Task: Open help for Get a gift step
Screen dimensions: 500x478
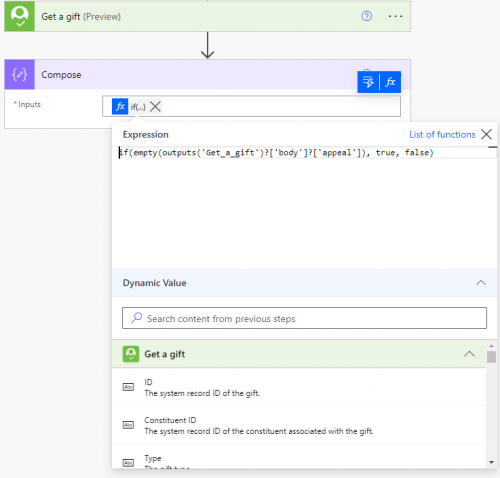Action: [x=367, y=16]
